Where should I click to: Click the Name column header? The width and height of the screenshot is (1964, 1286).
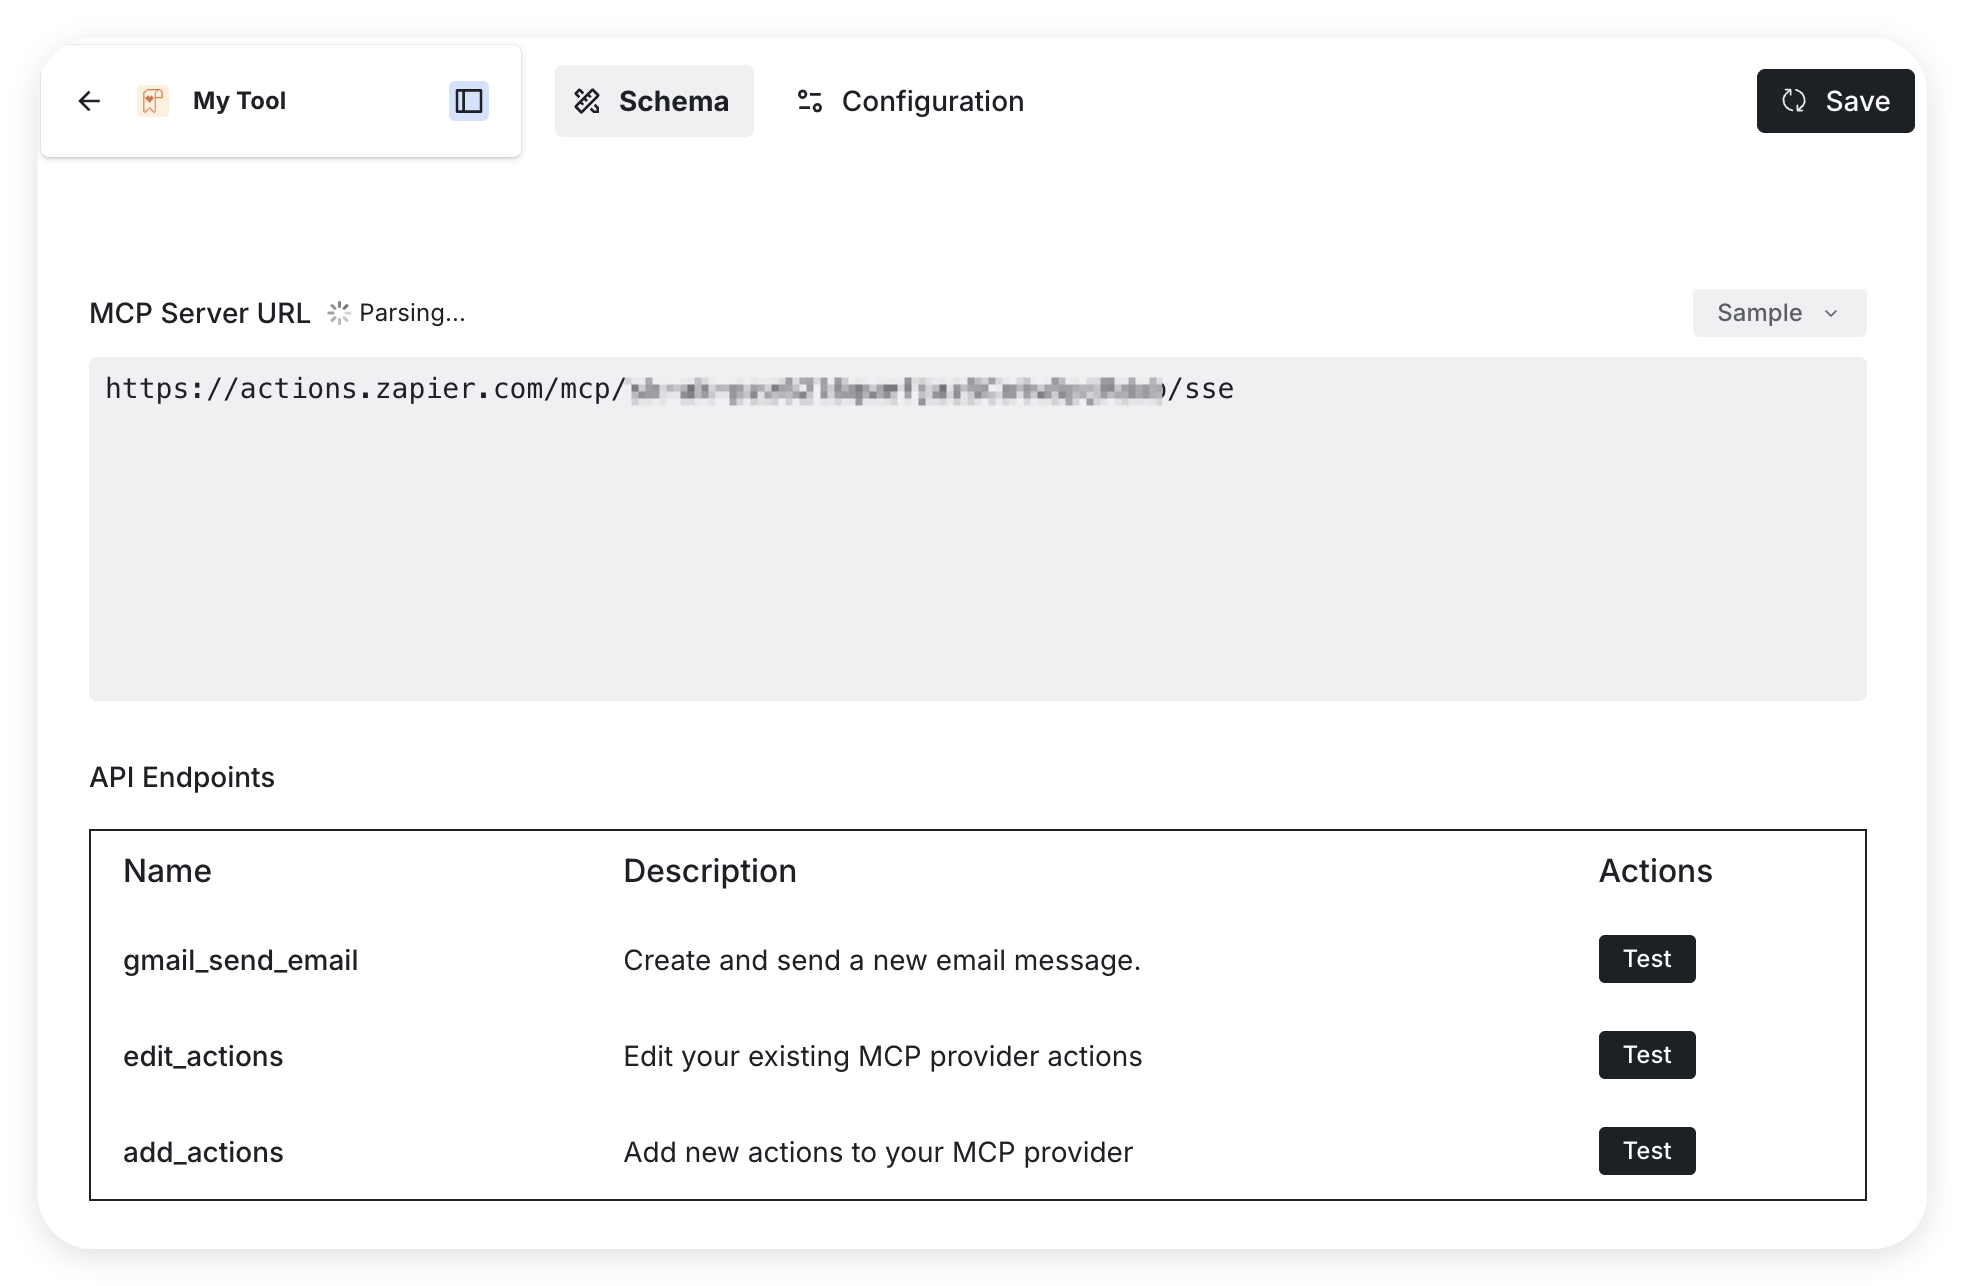coord(167,871)
